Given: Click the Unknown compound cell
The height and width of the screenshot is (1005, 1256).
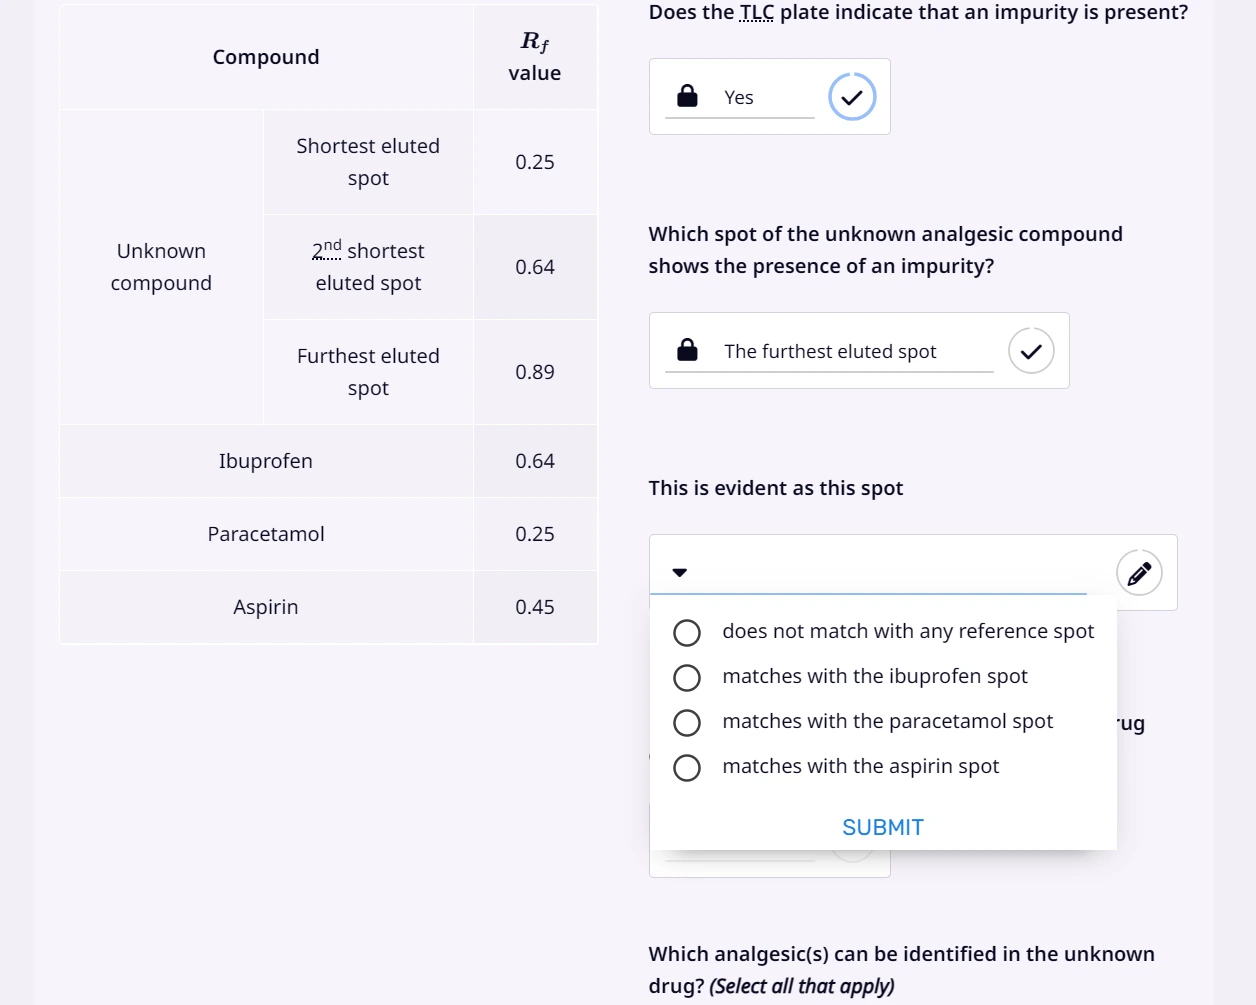Looking at the screenshot, I should [161, 267].
